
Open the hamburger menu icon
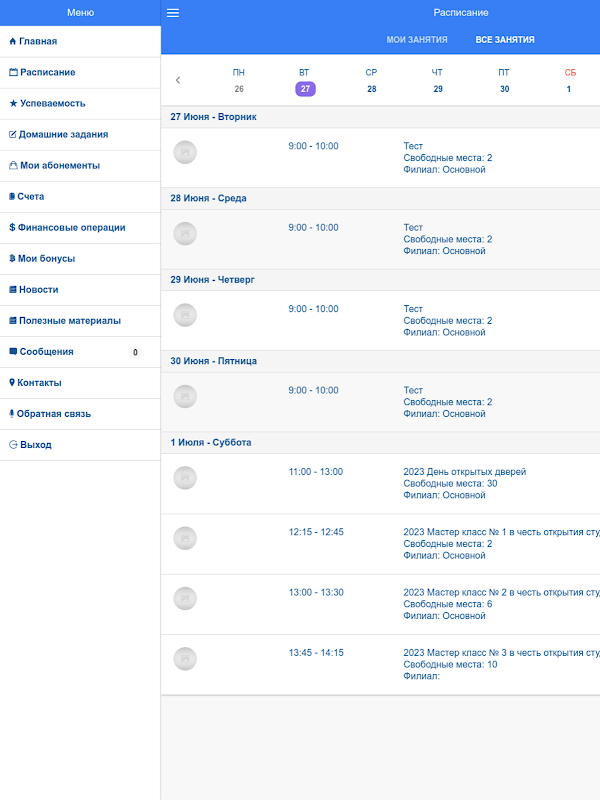coord(173,13)
